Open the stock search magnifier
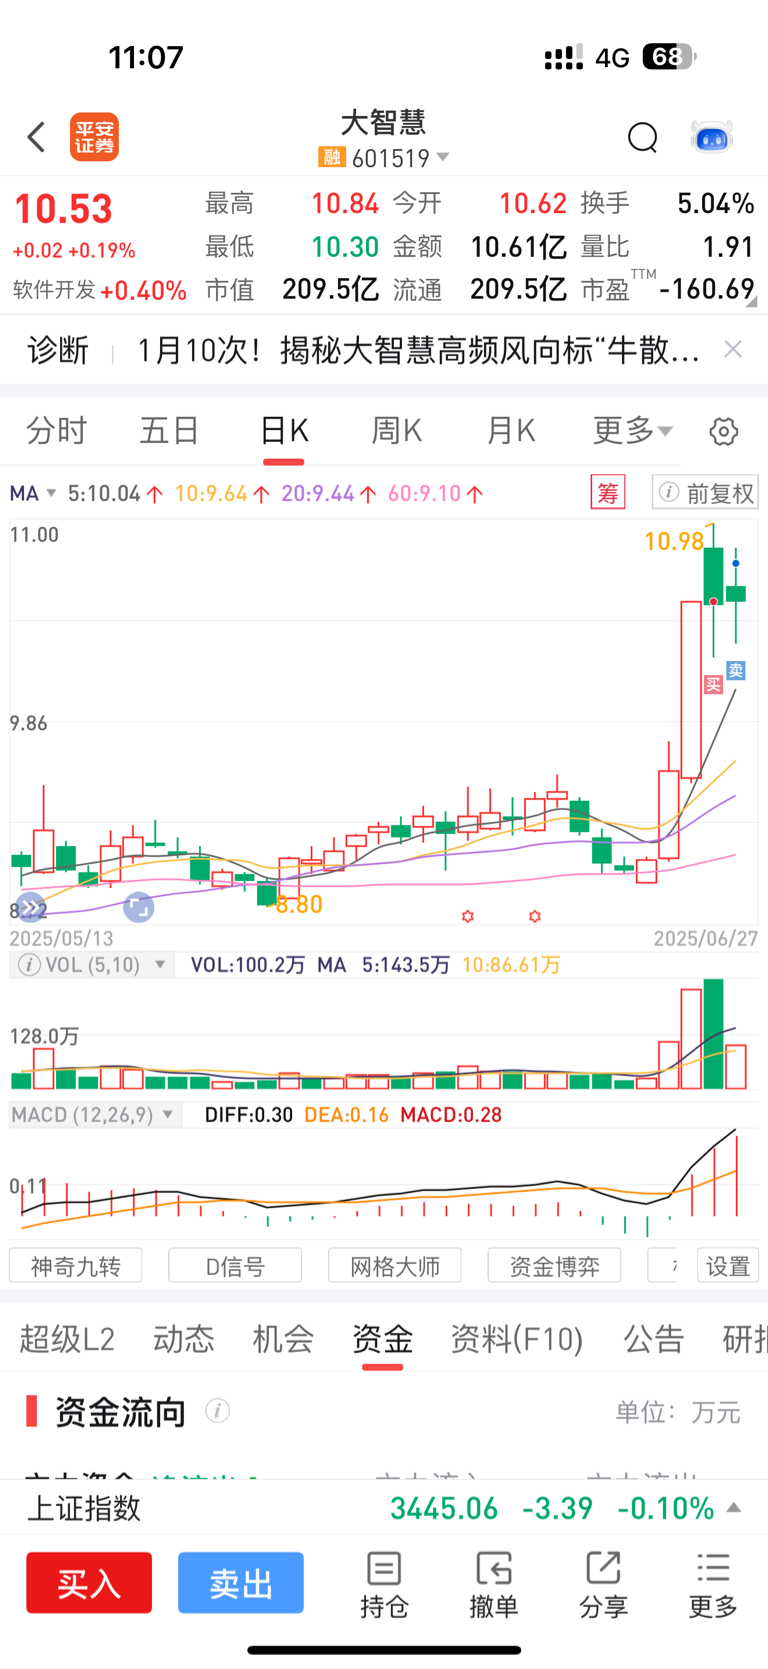Viewport: 768px width, 1669px height. coord(643,137)
